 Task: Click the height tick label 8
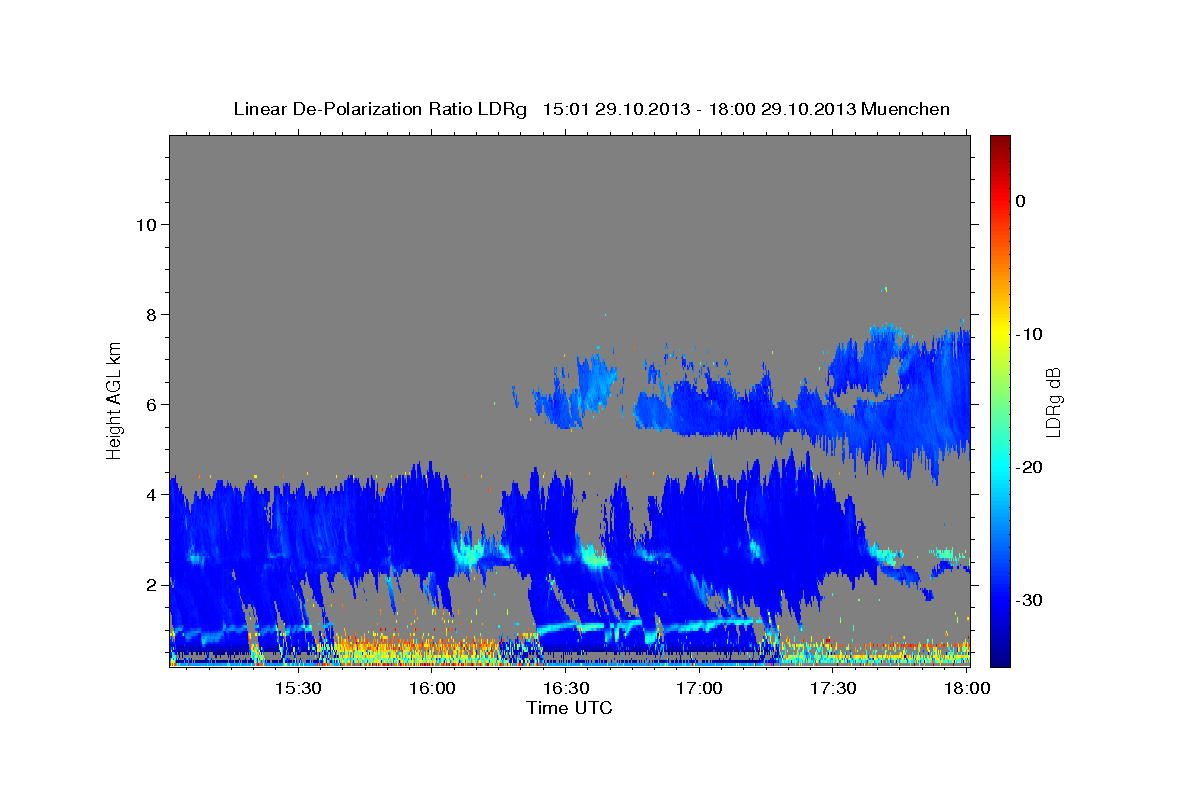[150, 314]
